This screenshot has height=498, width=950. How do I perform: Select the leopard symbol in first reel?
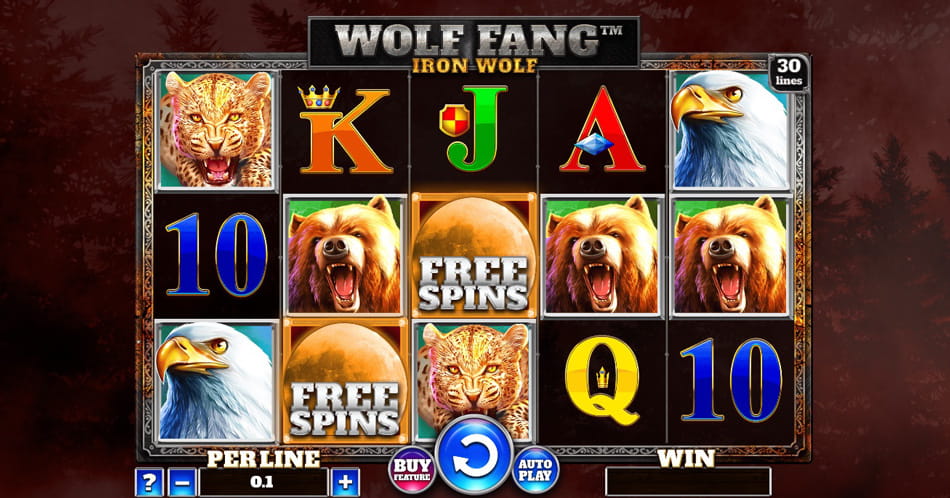(x=216, y=130)
